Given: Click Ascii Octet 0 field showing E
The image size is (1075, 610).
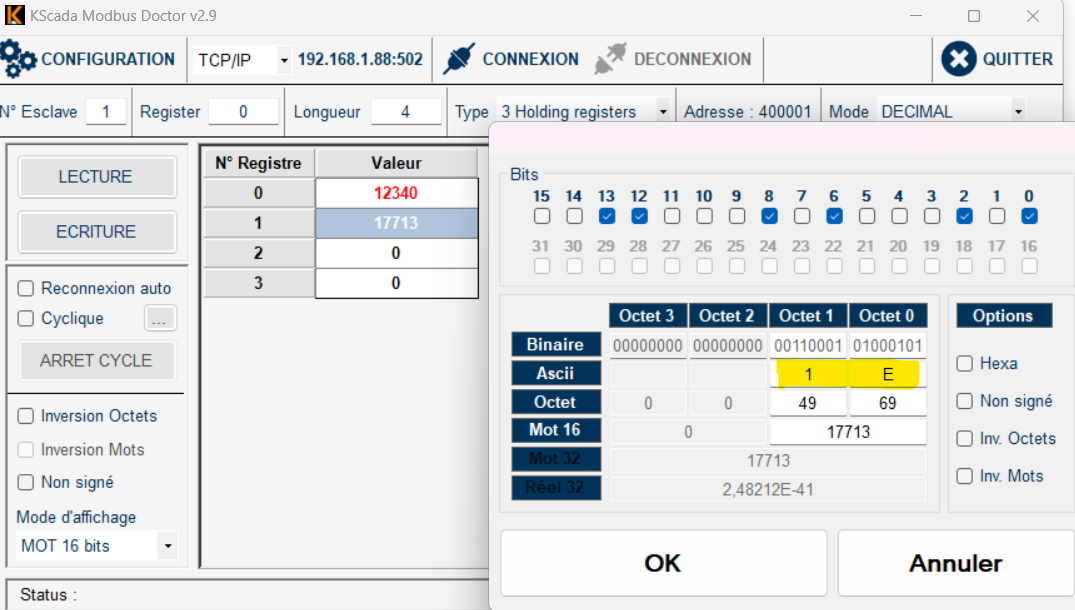Looking at the screenshot, I should [x=888, y=374].
